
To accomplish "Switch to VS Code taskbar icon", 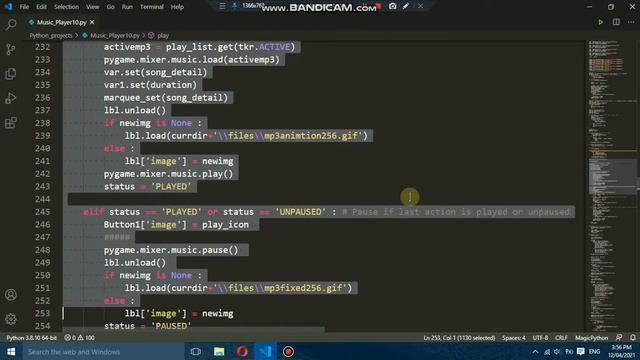I will click(x=265, y=351).
